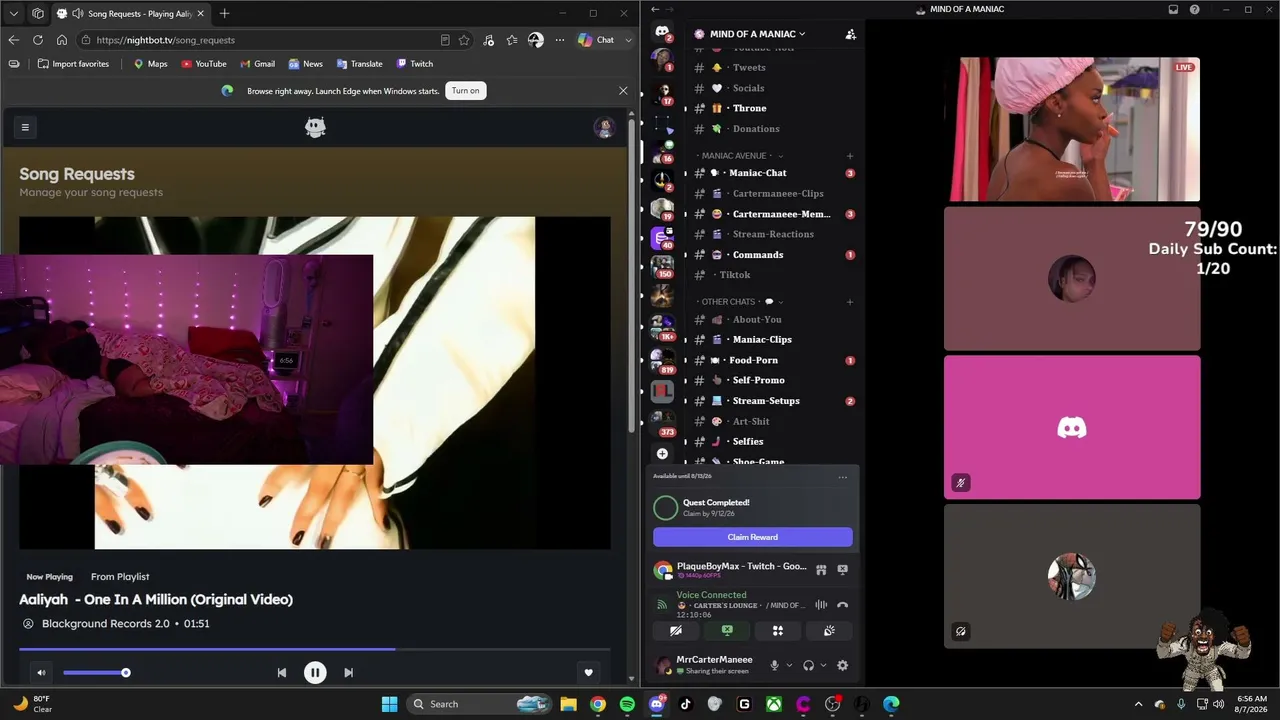Toggle Discord screen sharing button
Image resolution: width=1280 pixels, height=720 pixels.
[x=727, y=631]
